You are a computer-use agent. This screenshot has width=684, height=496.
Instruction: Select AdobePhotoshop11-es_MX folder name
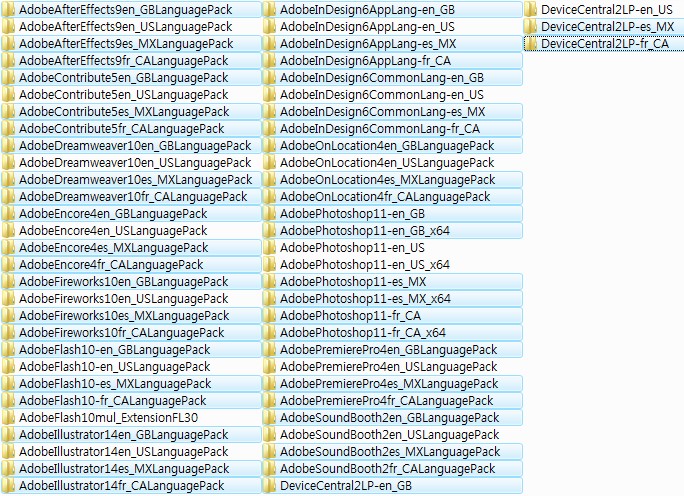point(353,282)
